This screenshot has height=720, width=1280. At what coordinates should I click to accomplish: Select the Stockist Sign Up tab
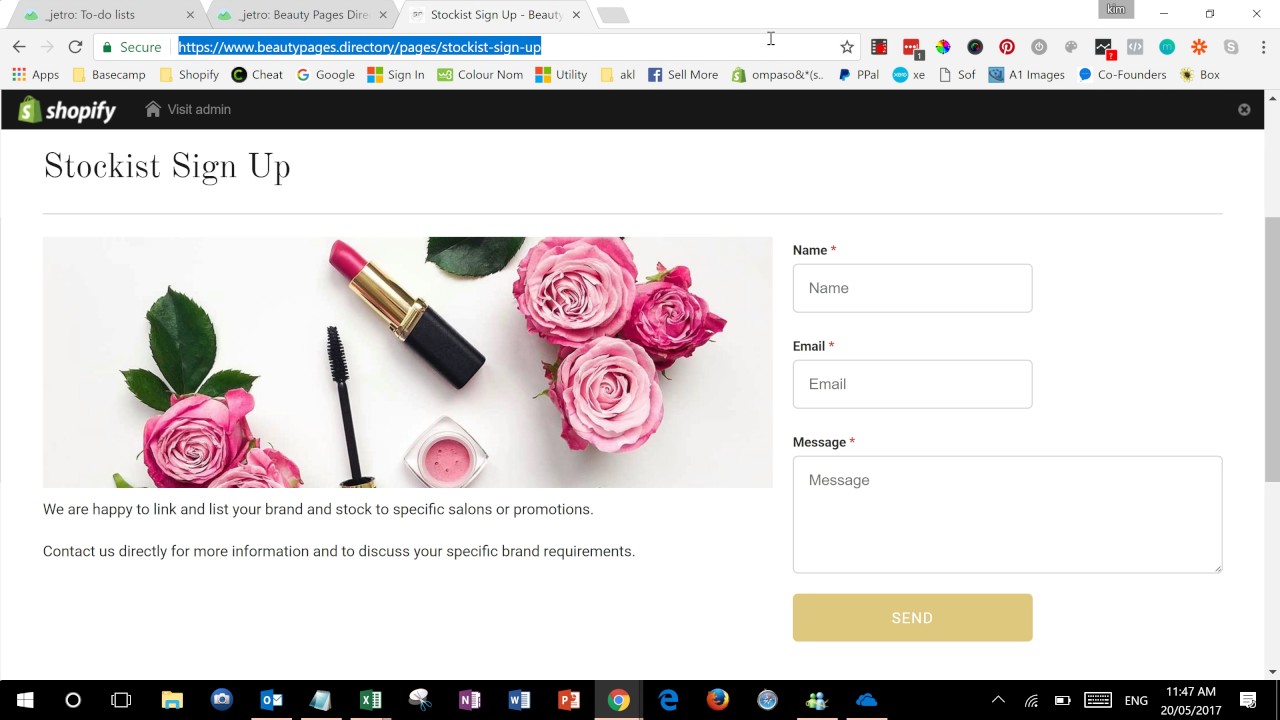[x=495, y=15]
